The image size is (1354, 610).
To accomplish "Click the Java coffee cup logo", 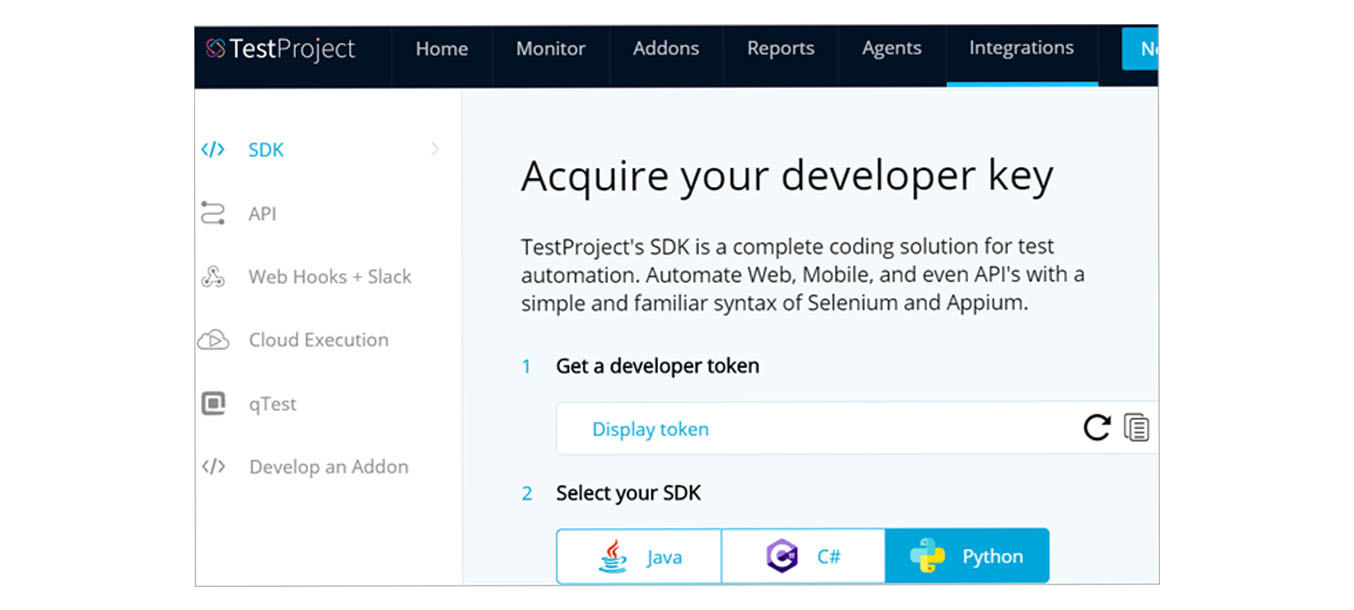I will point(613,556).
